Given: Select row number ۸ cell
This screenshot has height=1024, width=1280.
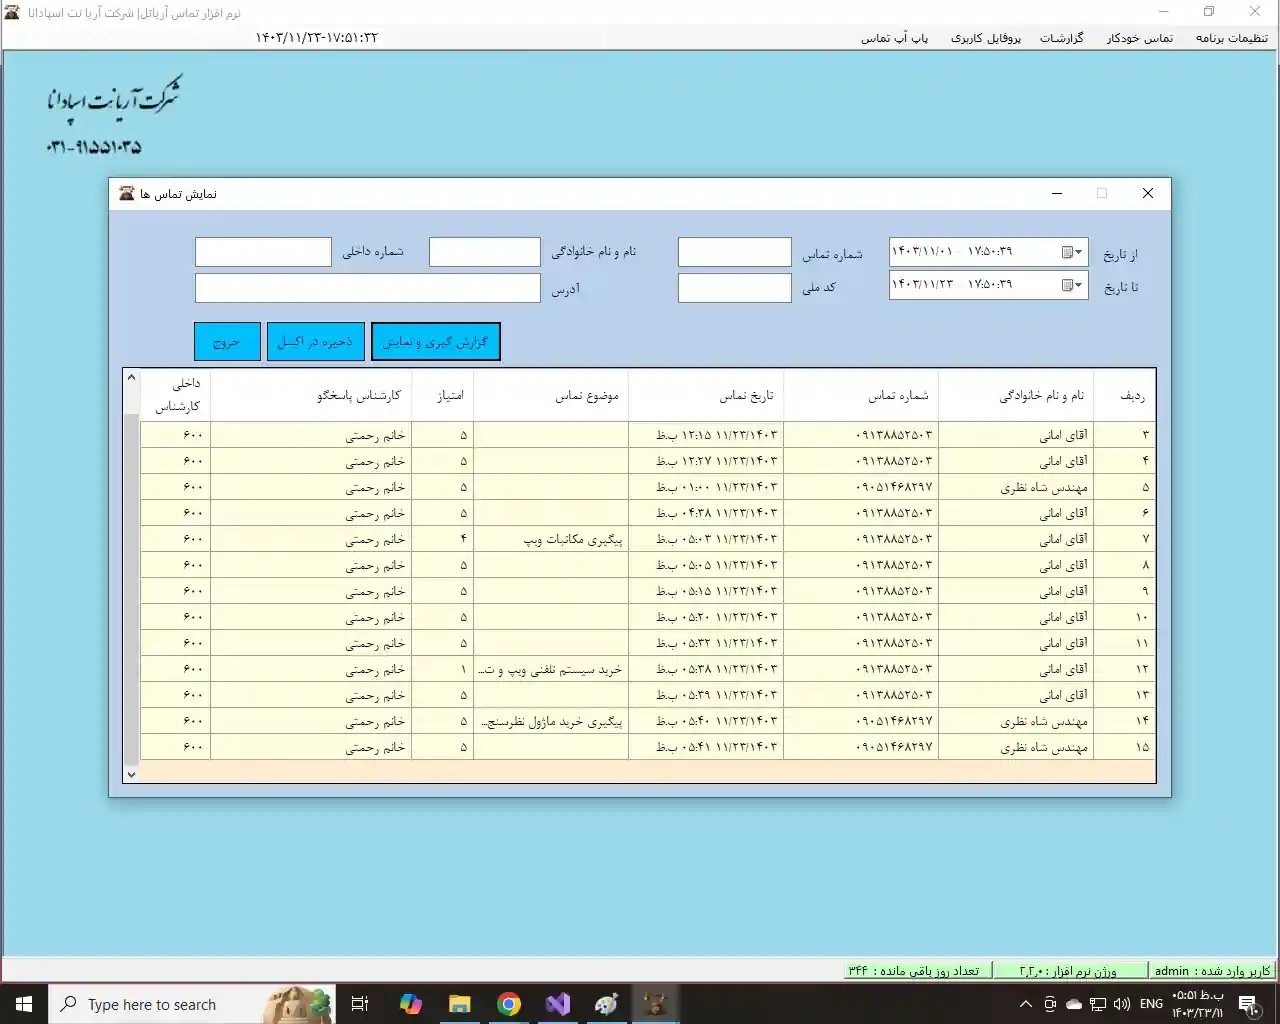Looking at the screenshot, I should (1125, 565).
